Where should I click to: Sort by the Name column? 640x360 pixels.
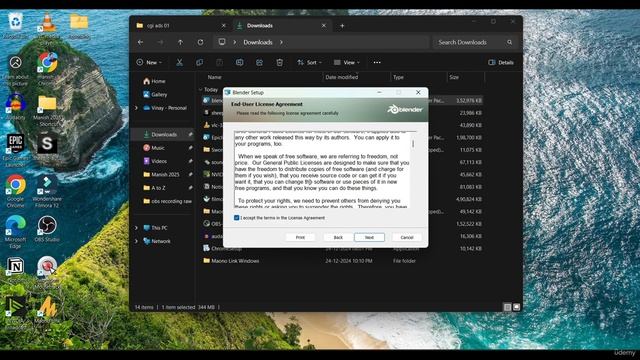pyautogui.click(x=214, y=77)
